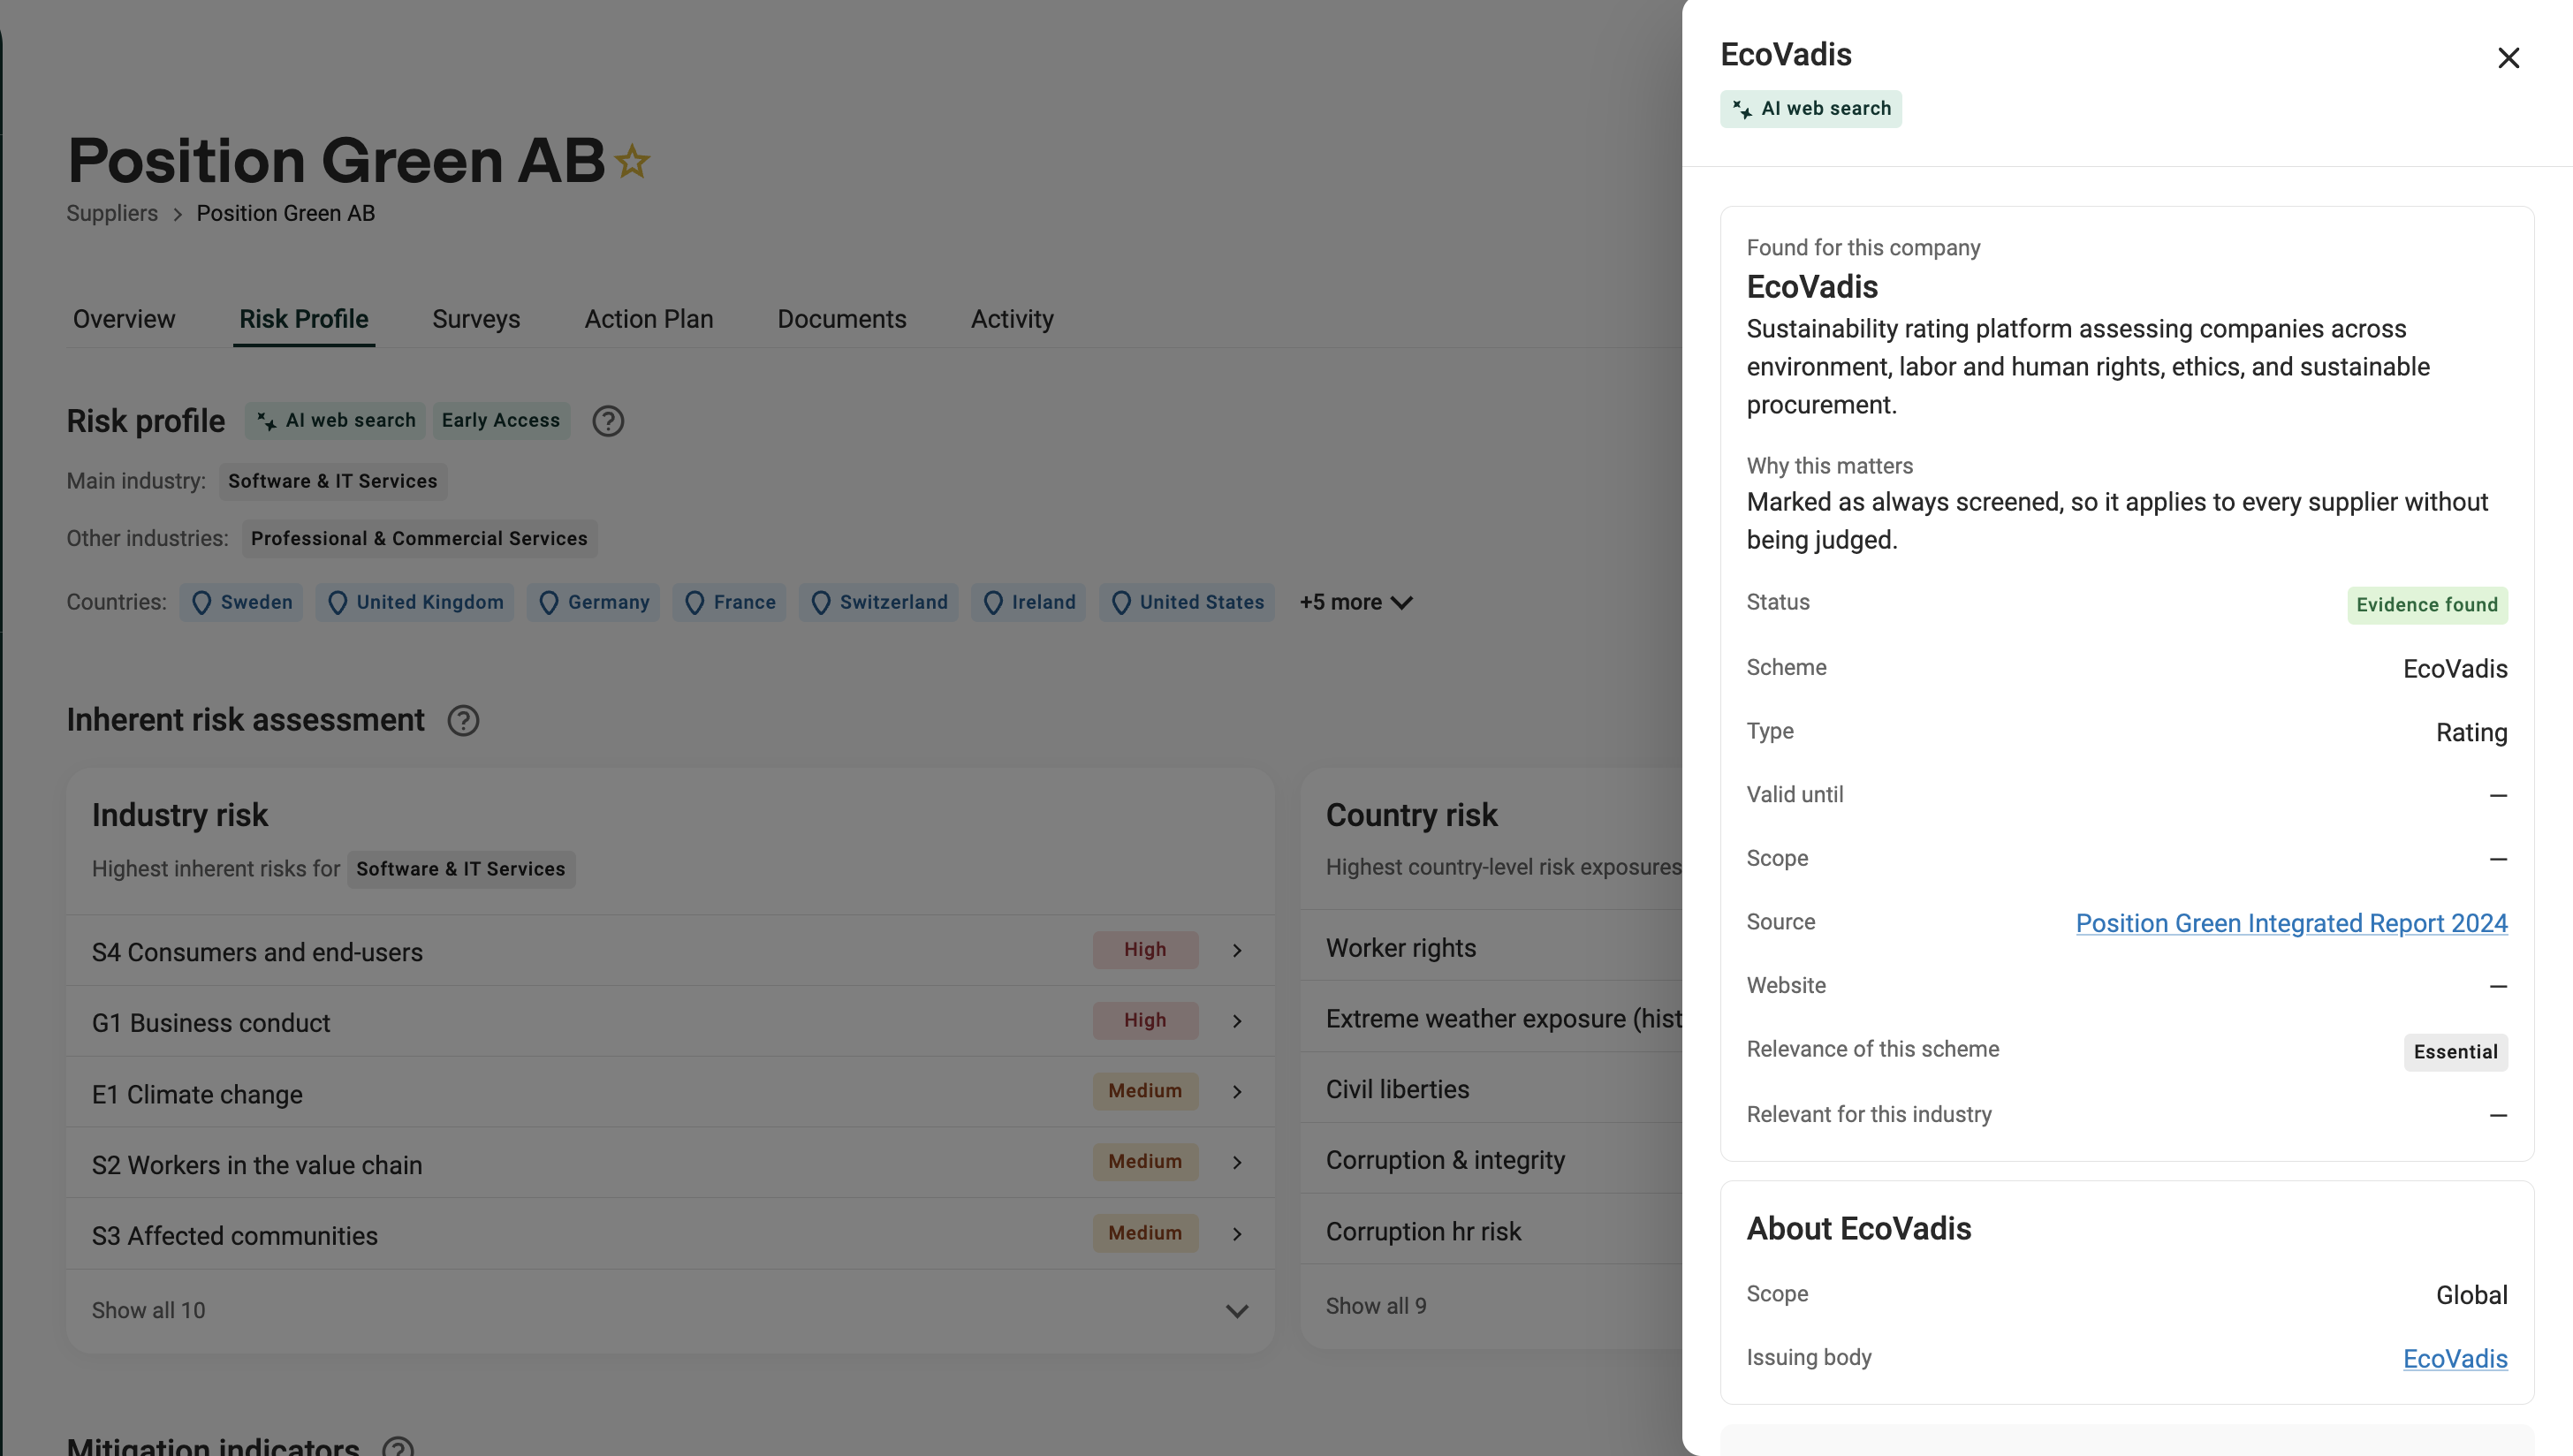Click Software & IT Services main industry tag
Screen dimensions: 2573x1456
pyautogui.click(x=333, y=482)
